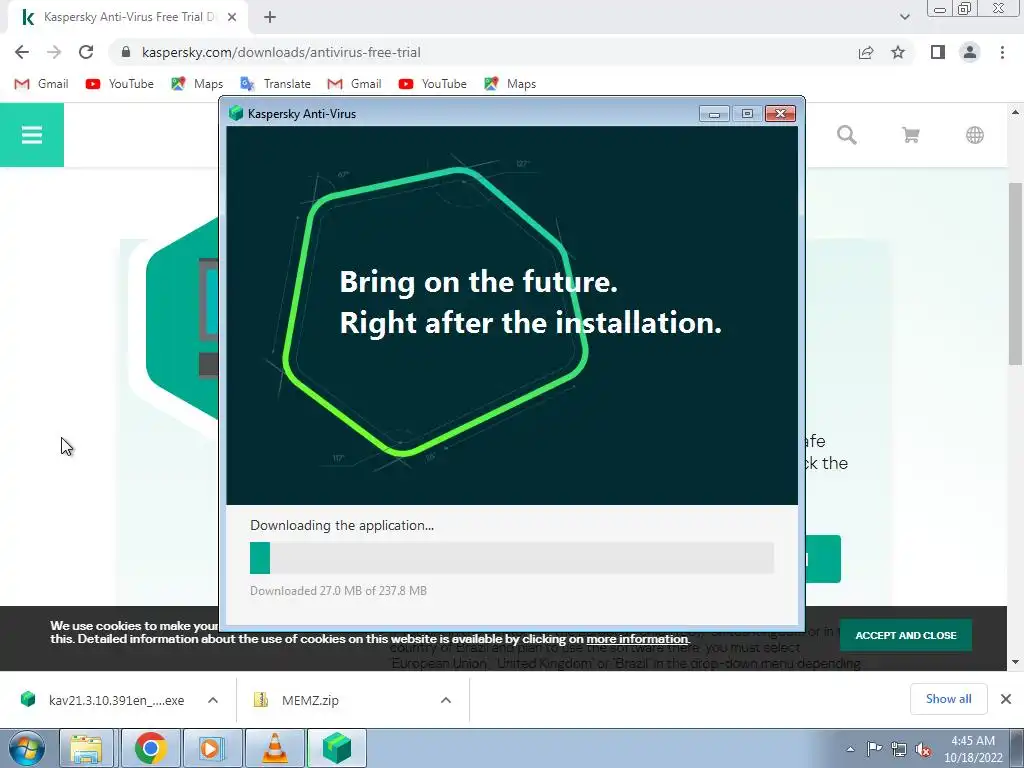
Task: Open the Chrome three-dot menu
Action: click(x=1002, y=52)
